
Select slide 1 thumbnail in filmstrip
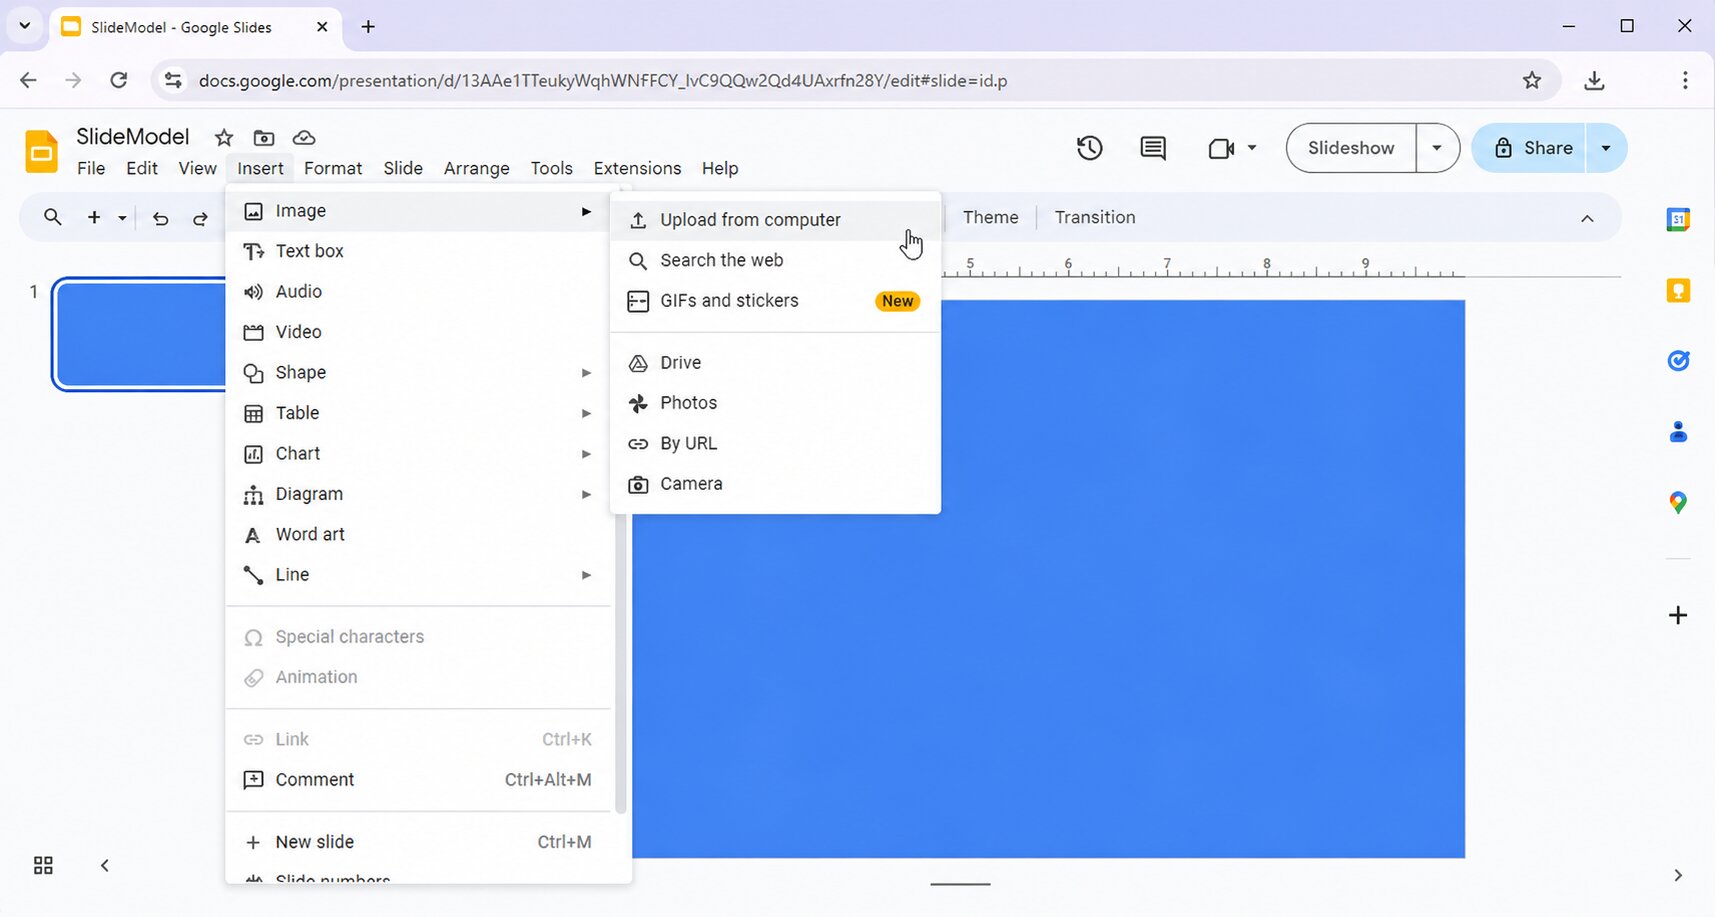coord(140,334)
